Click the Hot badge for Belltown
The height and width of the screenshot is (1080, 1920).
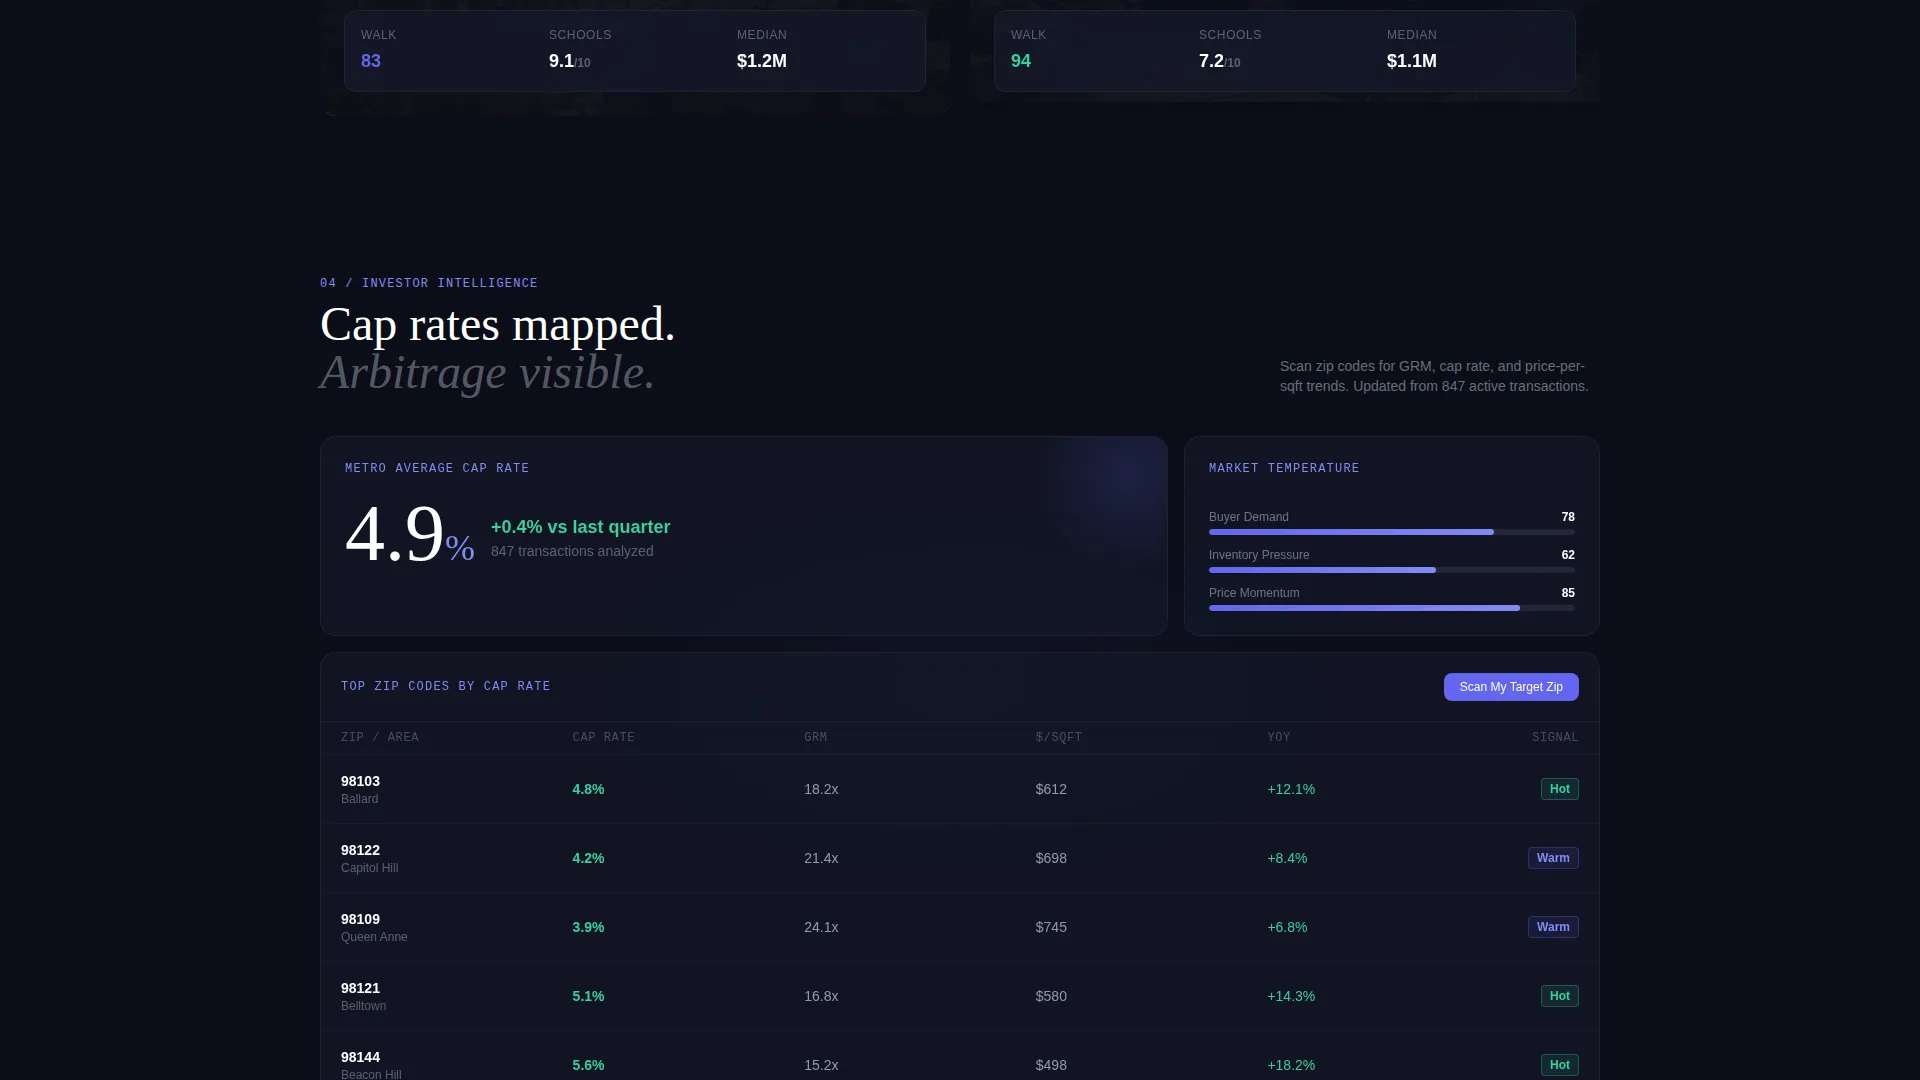point(1559,996)
